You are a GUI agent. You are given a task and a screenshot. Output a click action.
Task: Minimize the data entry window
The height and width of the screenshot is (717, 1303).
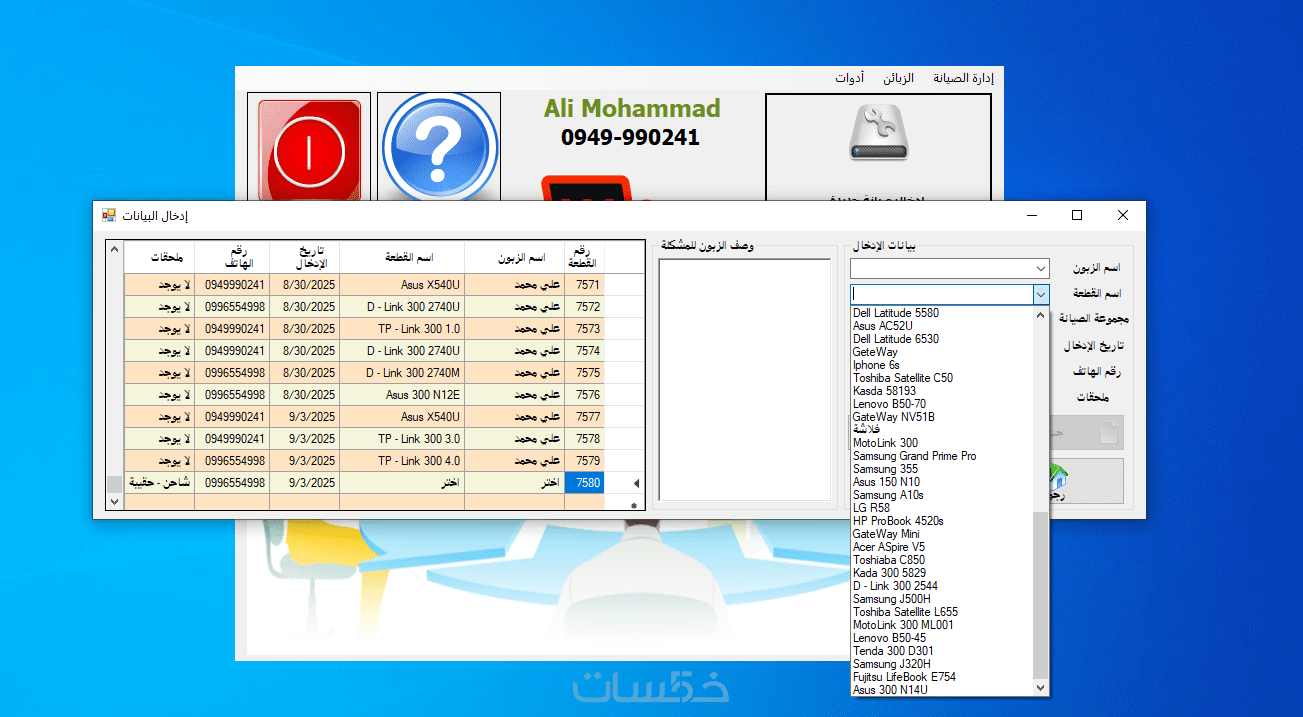coord(1031,215)
